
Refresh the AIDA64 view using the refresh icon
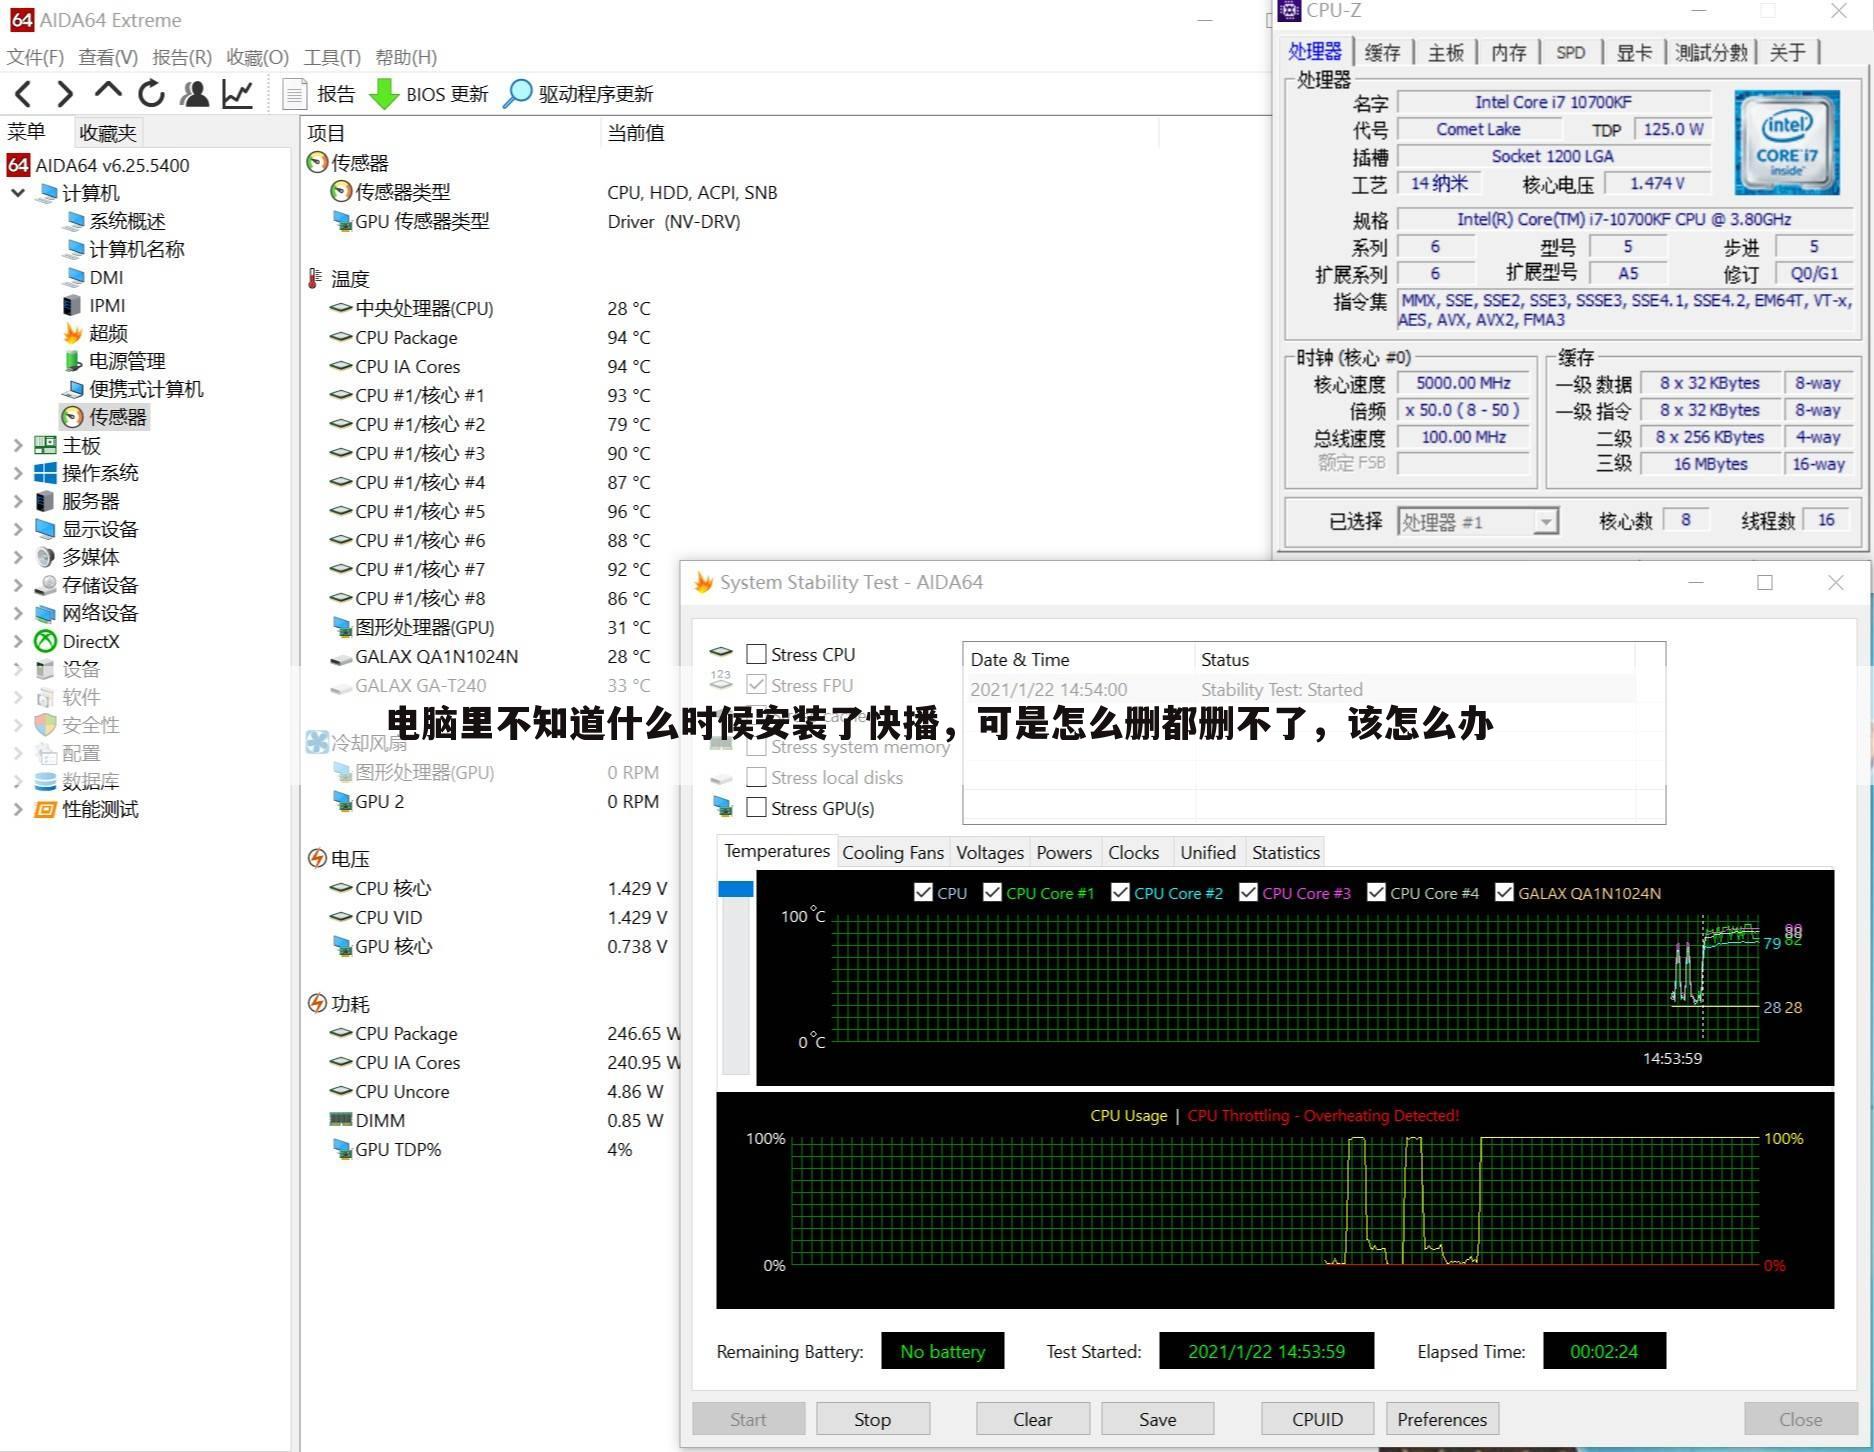coord(151,94)
